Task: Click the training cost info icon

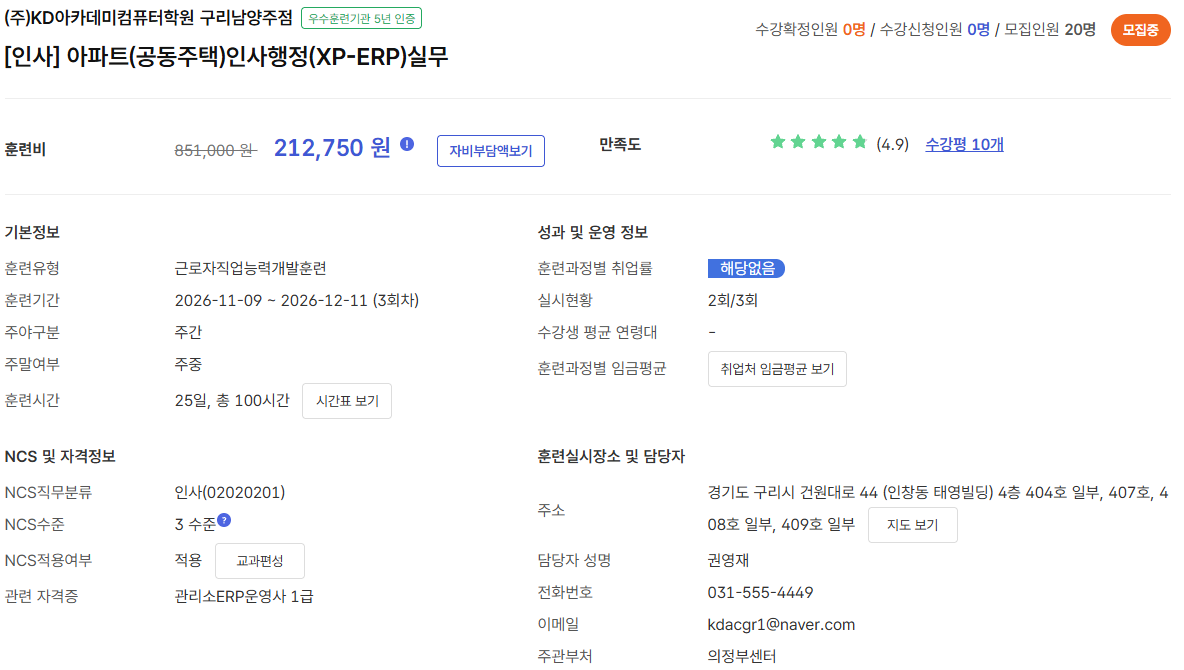Action: 407,144
